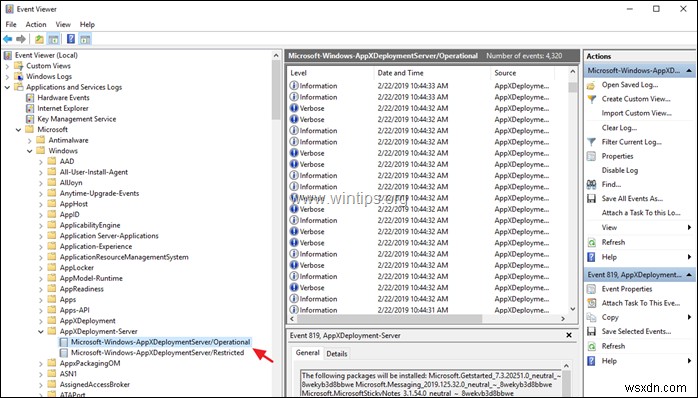Open the File menu
Image resolution: width=698 pixels, height=398 pixels.
click(11, 24)
